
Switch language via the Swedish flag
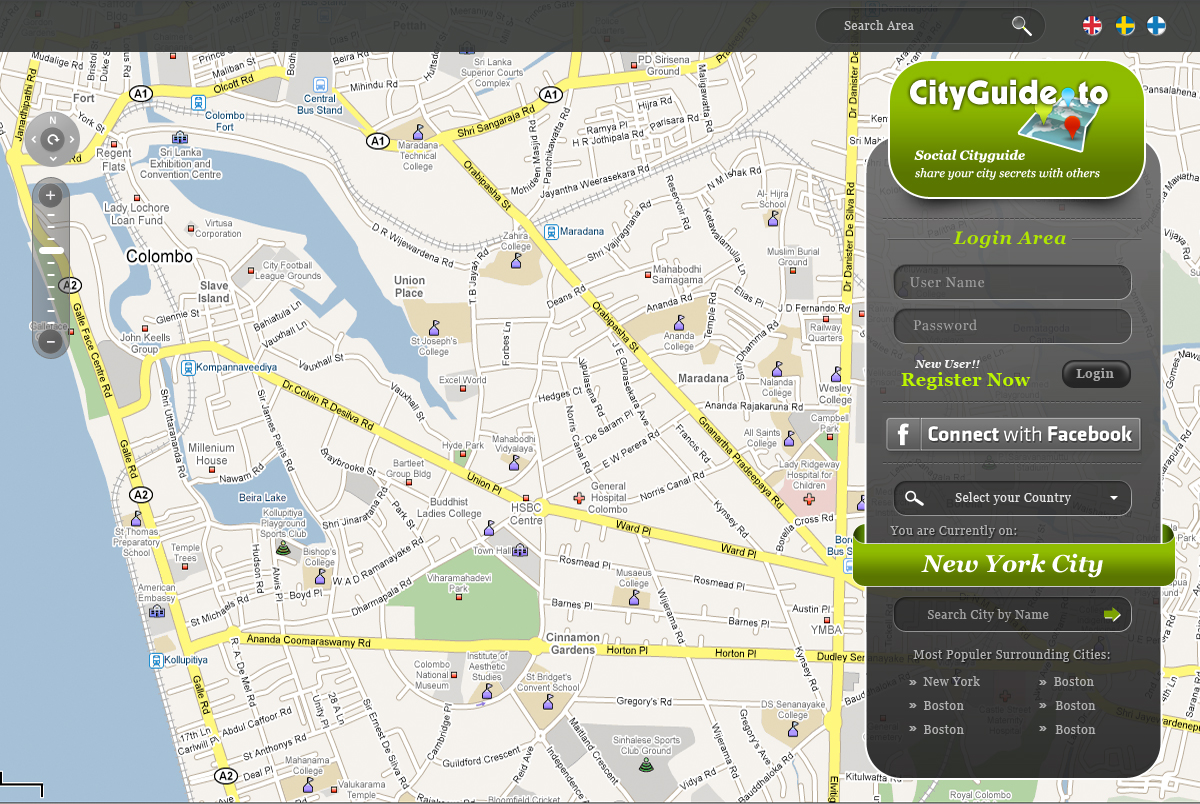[x=1124, y=26]
